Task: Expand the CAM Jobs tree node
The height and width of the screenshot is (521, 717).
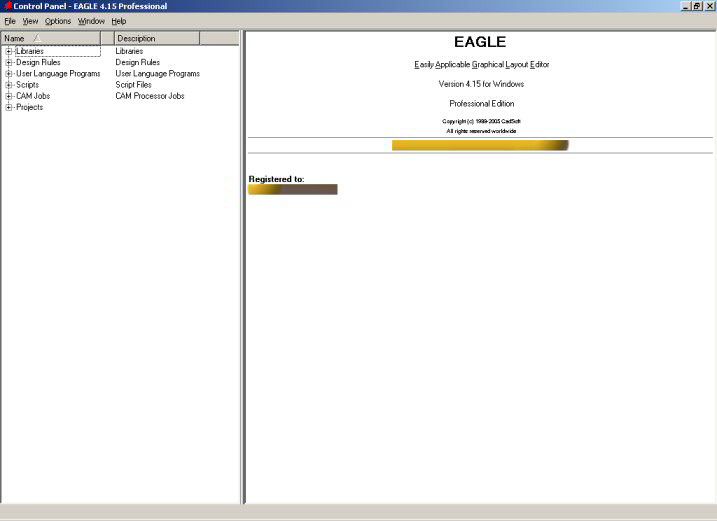Action: [9, 96]
